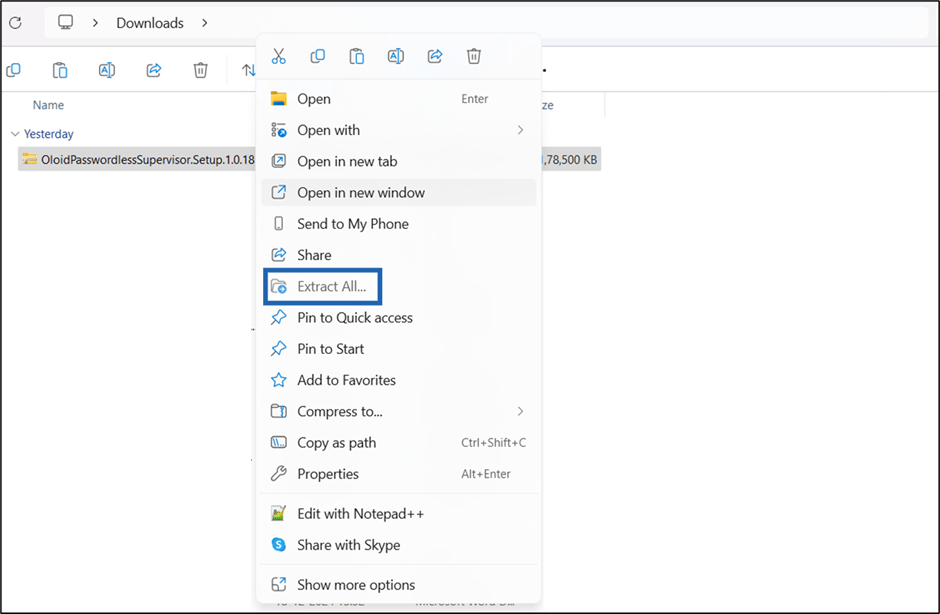Expand the Open with submenu arrow
The height and width of the screenshot is (614, 940).
520,130
